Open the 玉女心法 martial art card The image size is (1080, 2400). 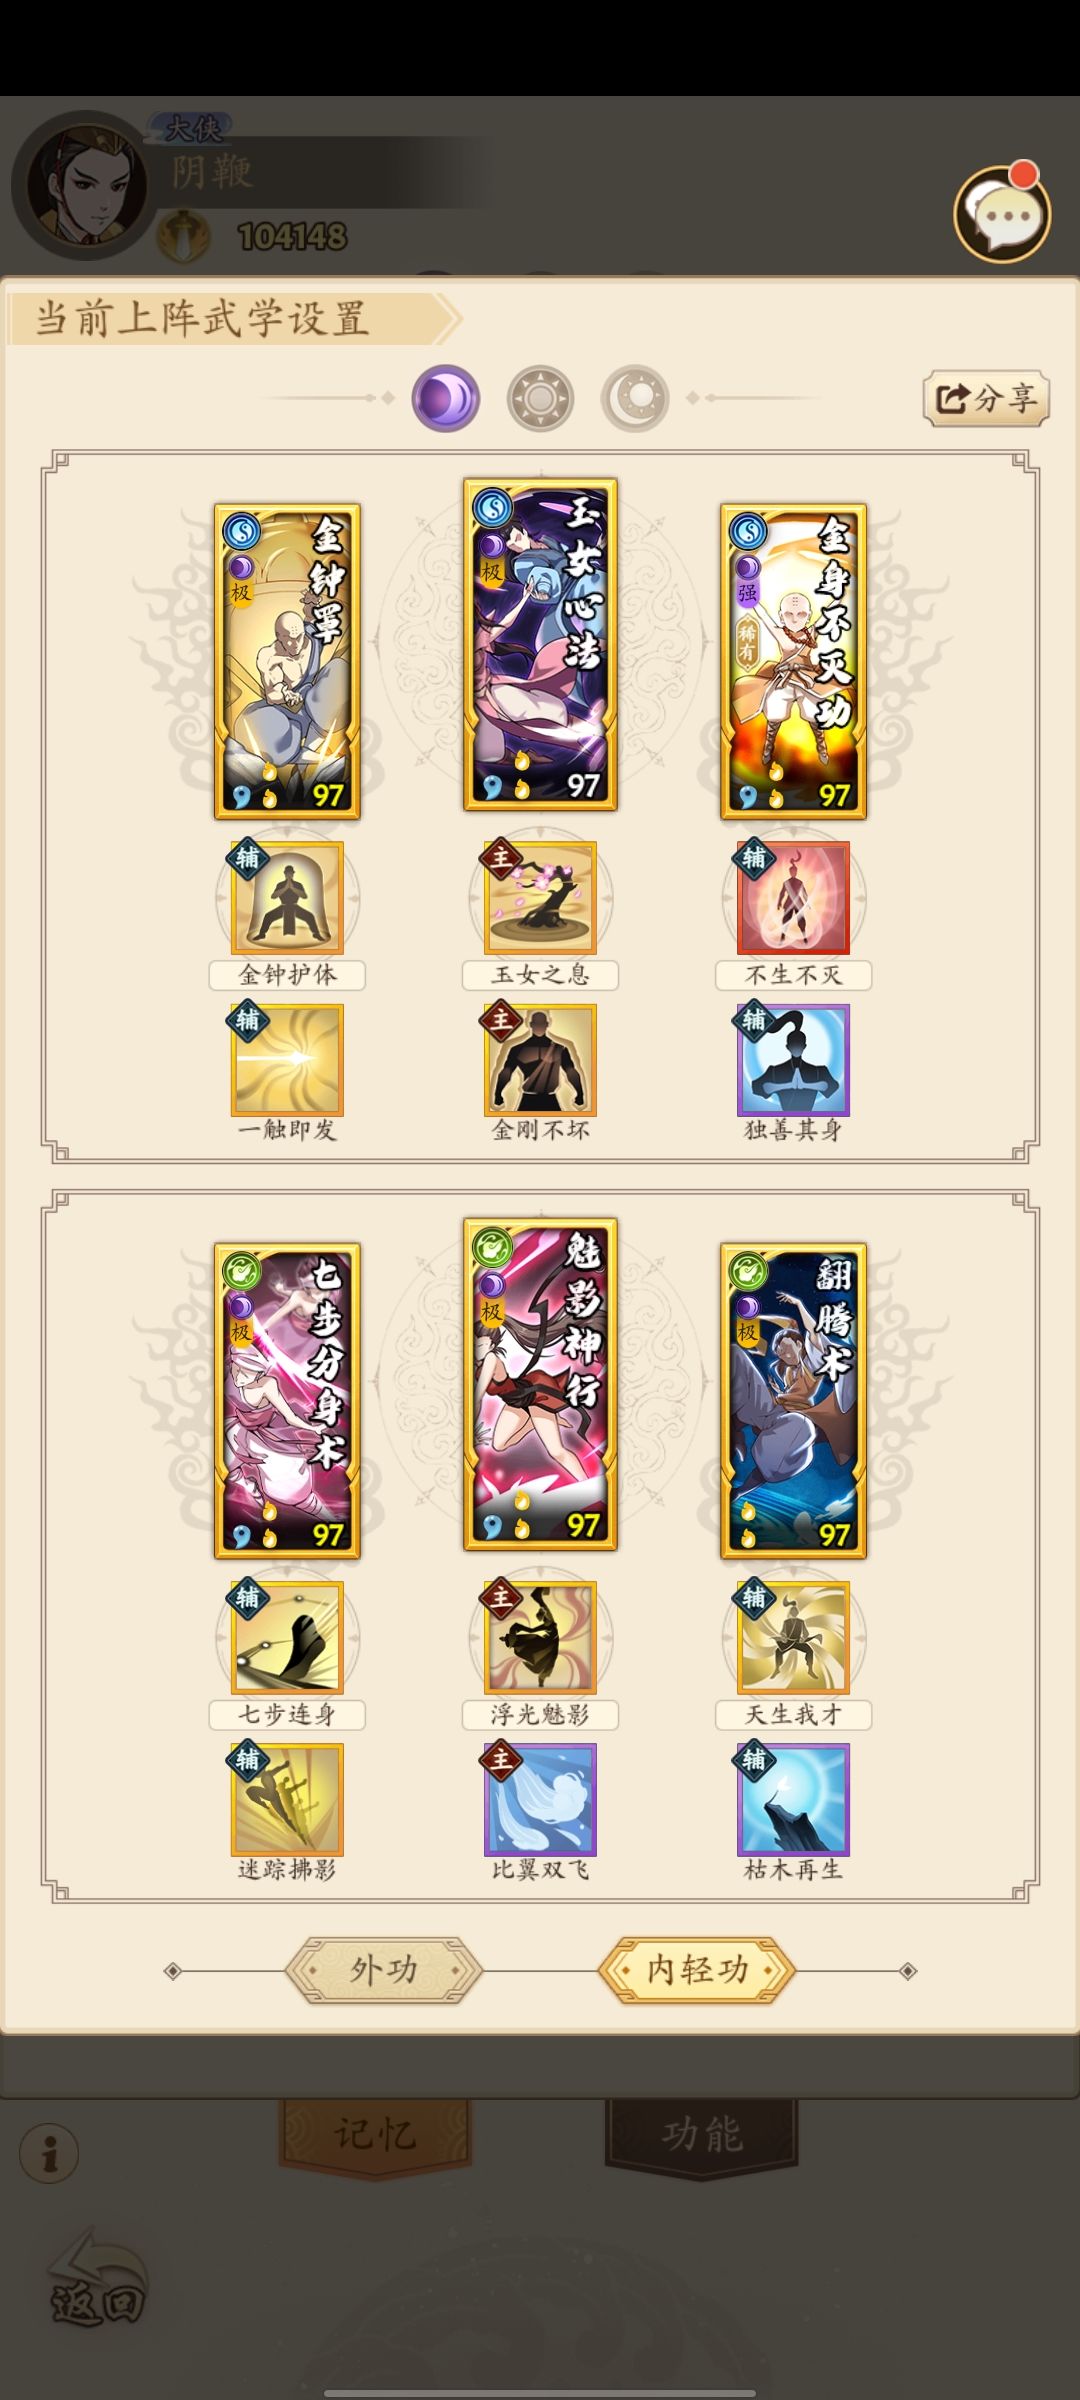[540, 644]
